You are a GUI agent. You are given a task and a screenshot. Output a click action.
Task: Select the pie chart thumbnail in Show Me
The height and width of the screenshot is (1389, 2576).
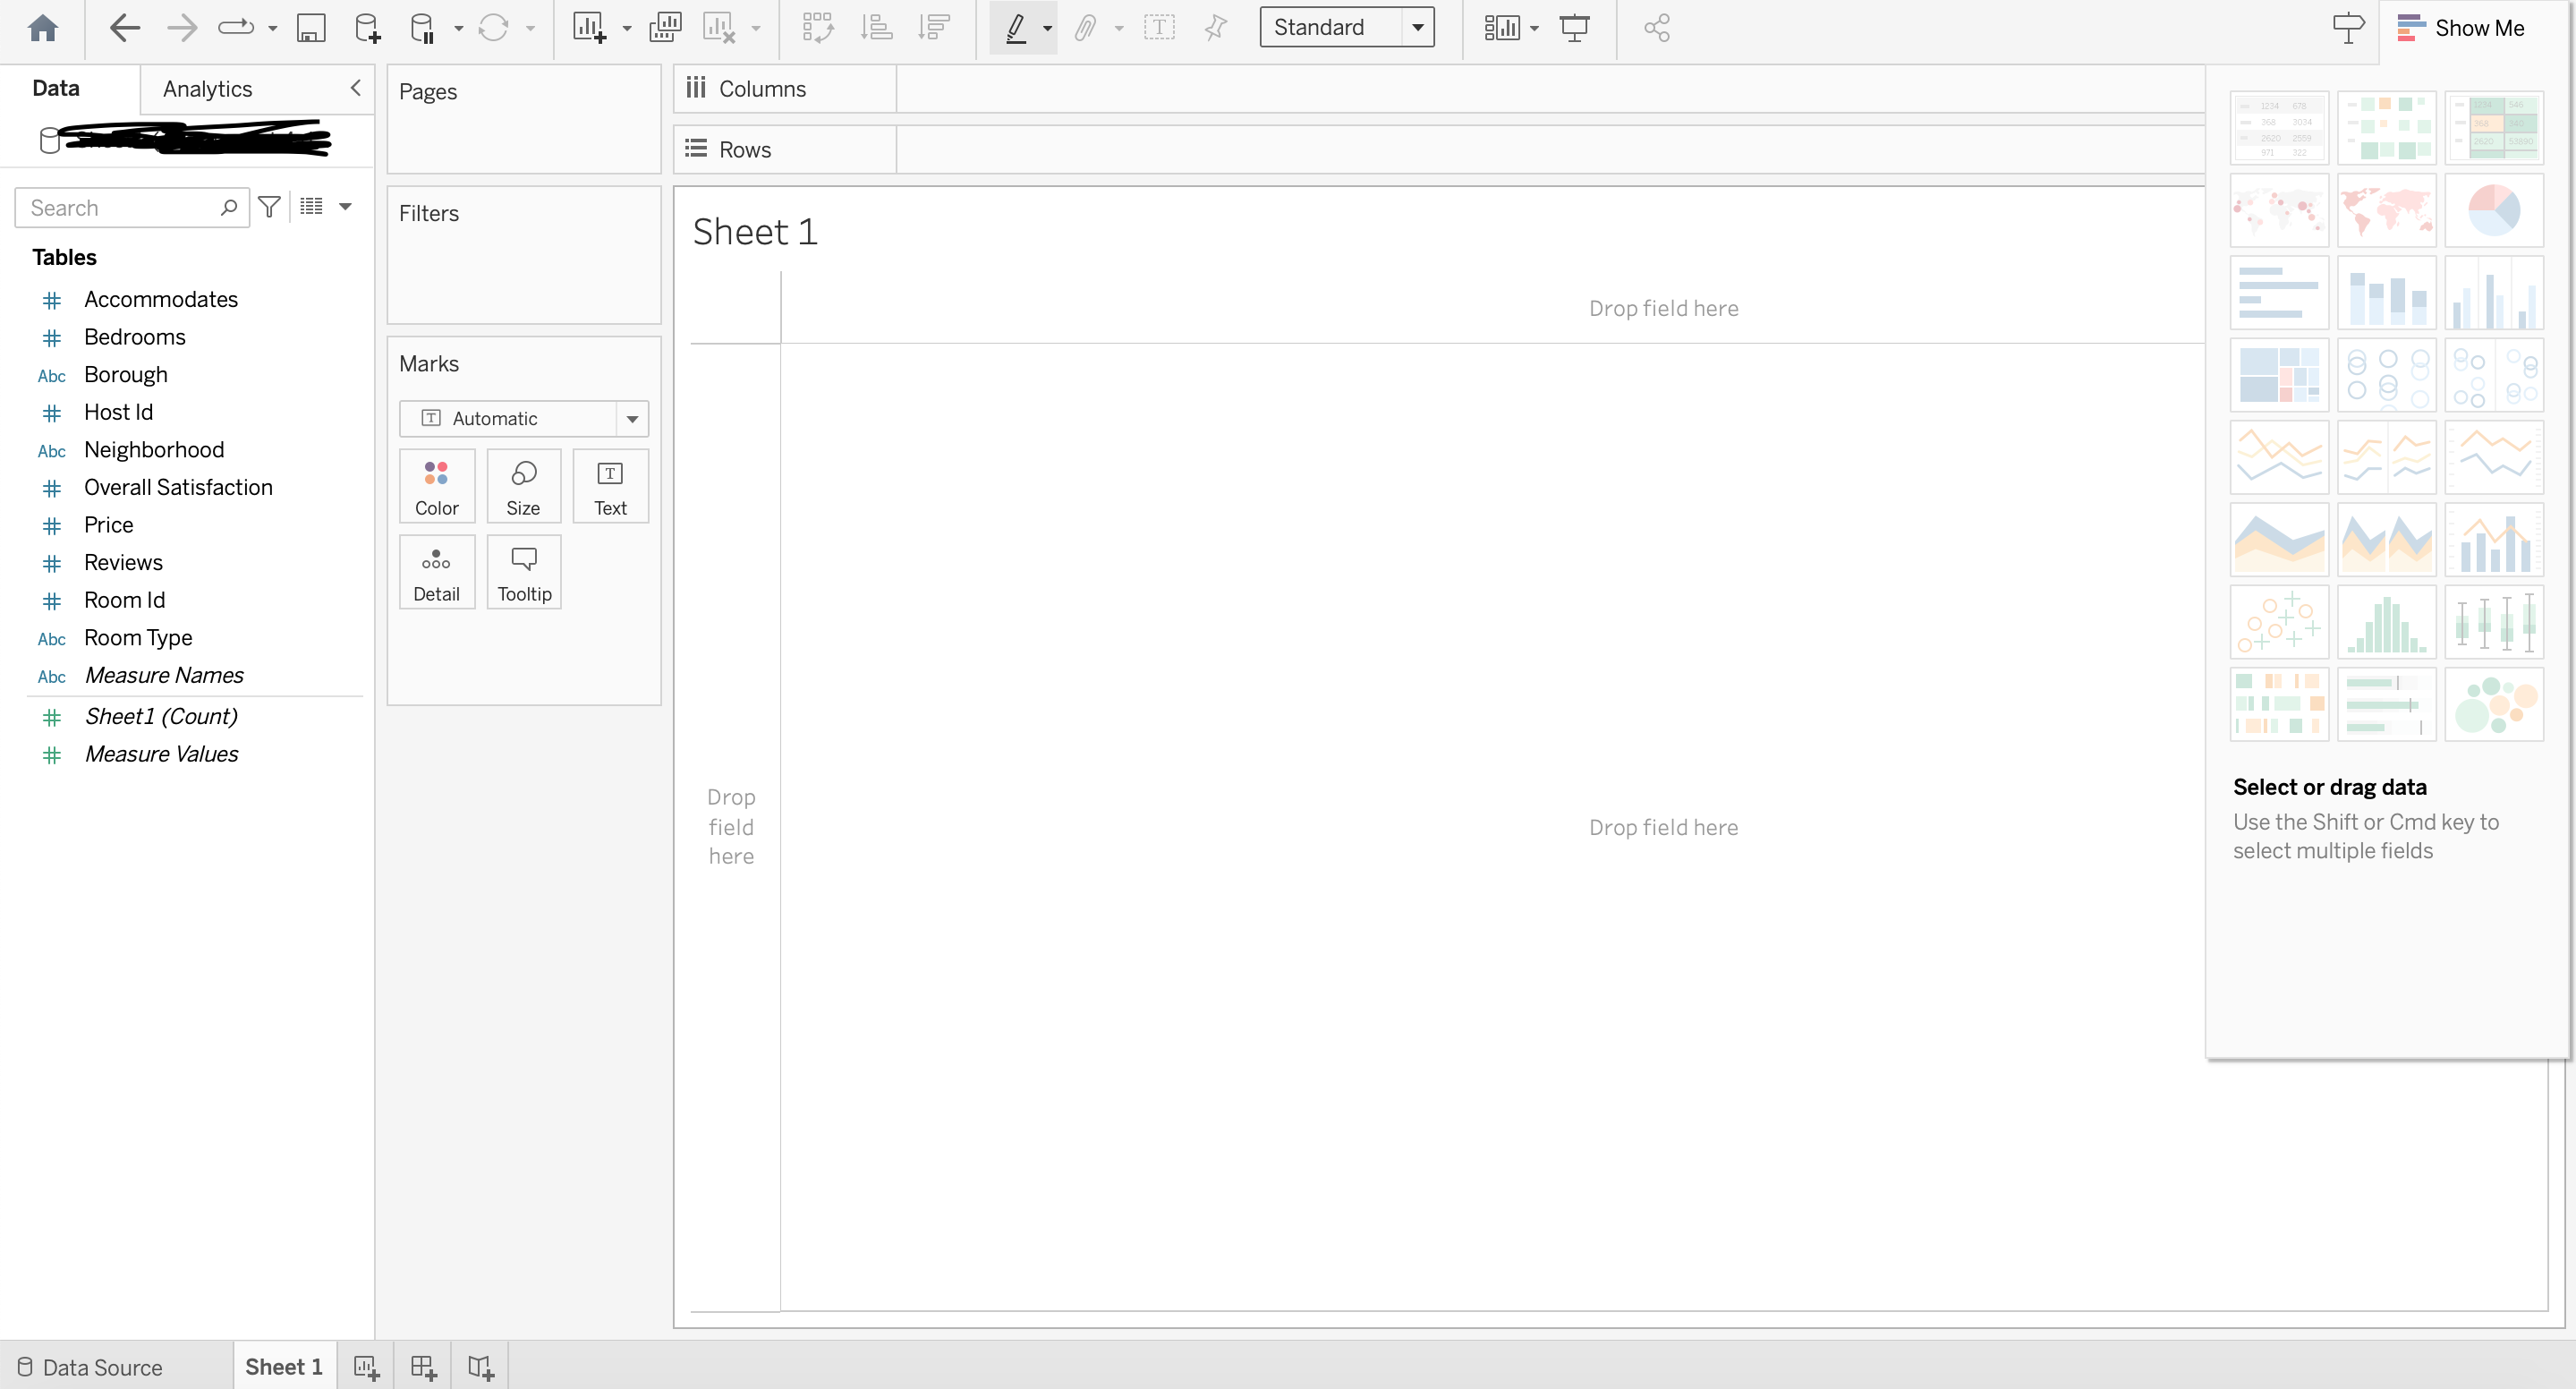pos(2494,210)
